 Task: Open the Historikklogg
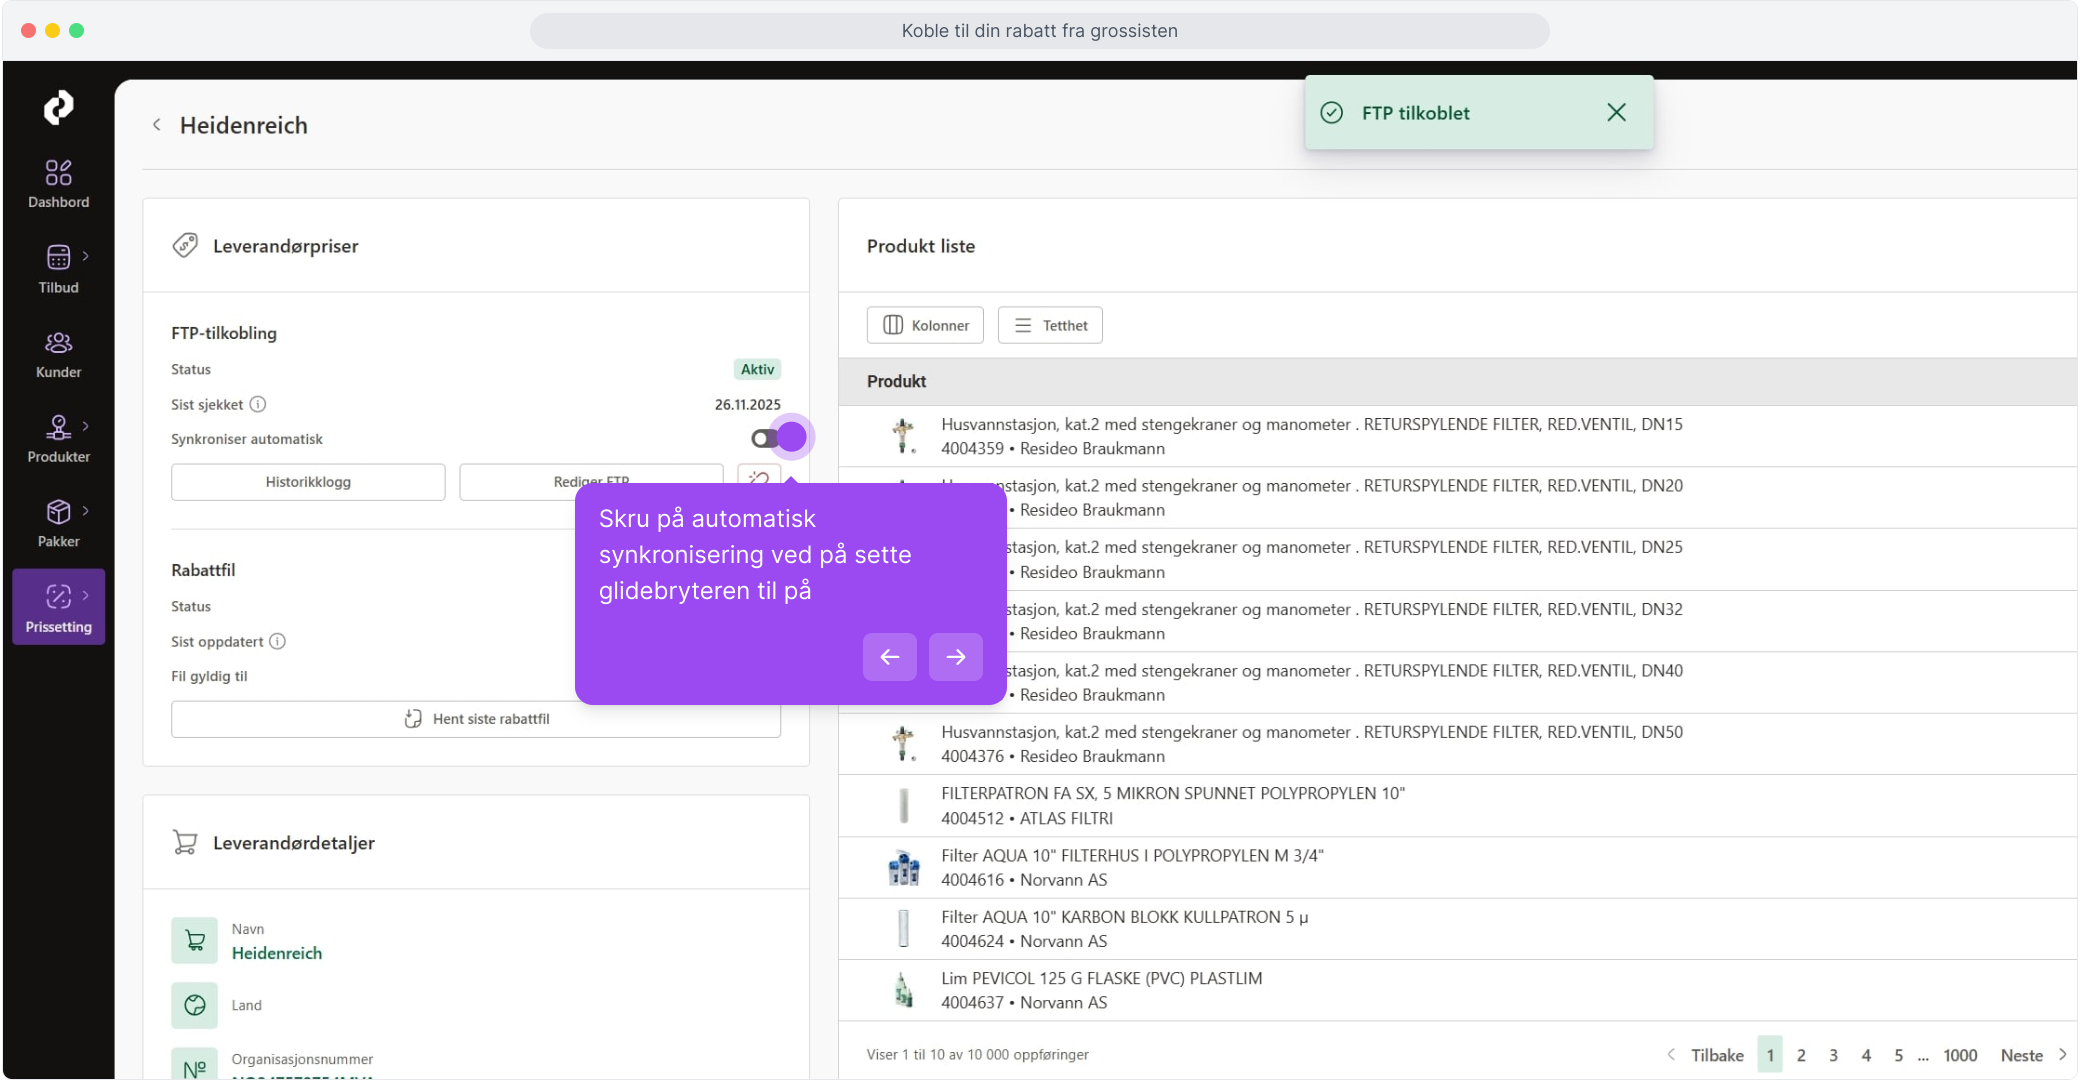[308, 482]
